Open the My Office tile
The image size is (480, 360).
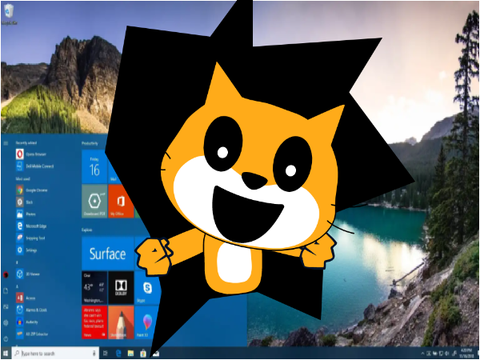click(120, 201)
